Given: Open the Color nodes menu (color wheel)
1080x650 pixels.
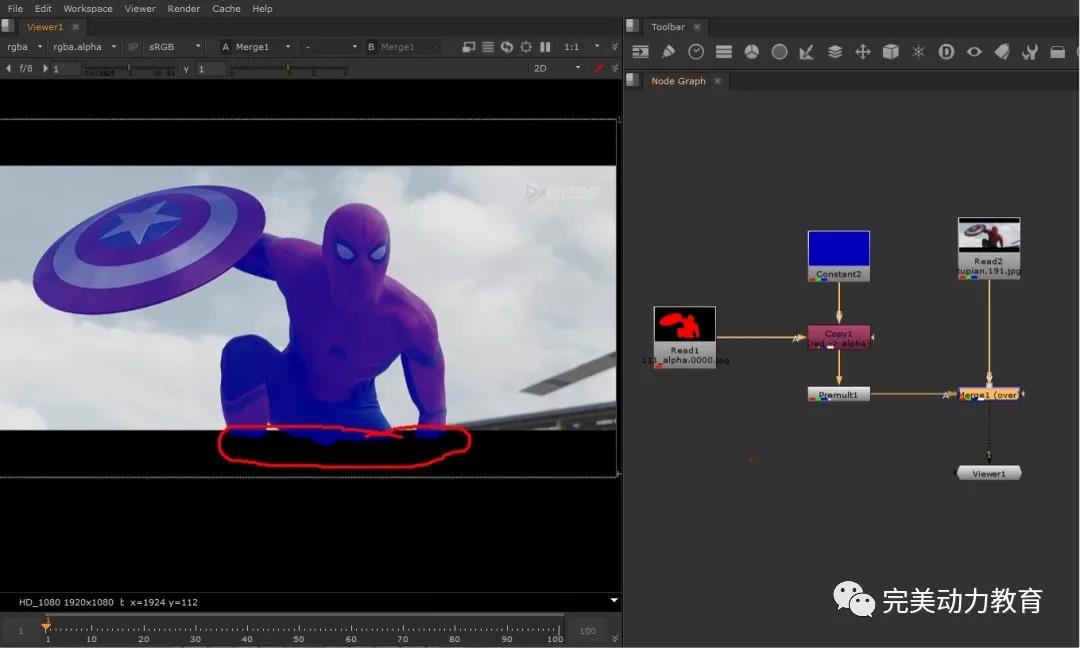Looking at the screenshot, I should [751, 52].
